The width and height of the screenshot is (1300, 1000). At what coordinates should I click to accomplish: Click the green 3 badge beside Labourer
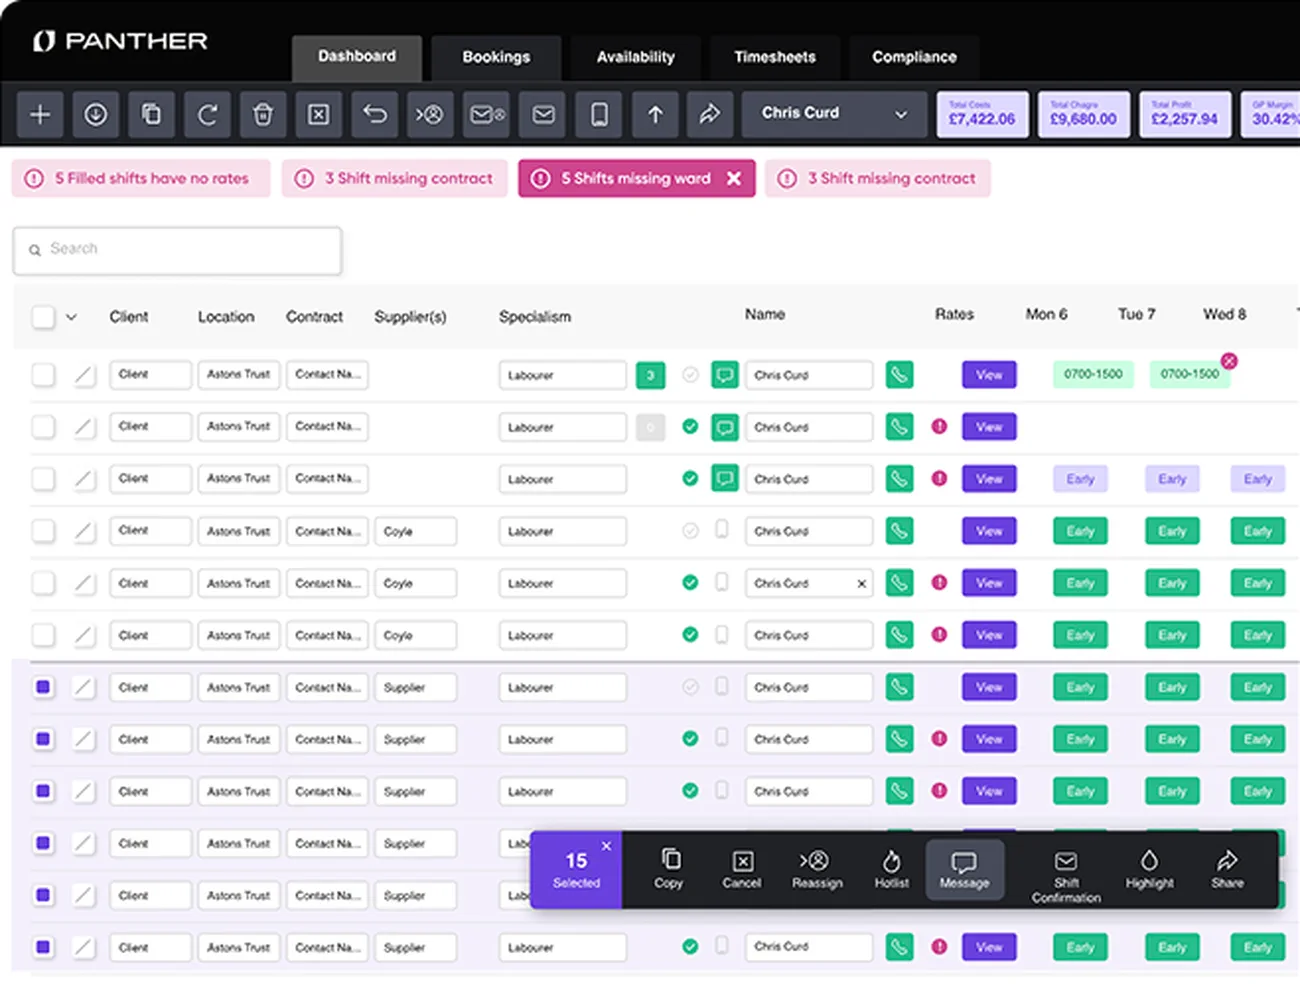pyautogui.click(x=650, y=375)
